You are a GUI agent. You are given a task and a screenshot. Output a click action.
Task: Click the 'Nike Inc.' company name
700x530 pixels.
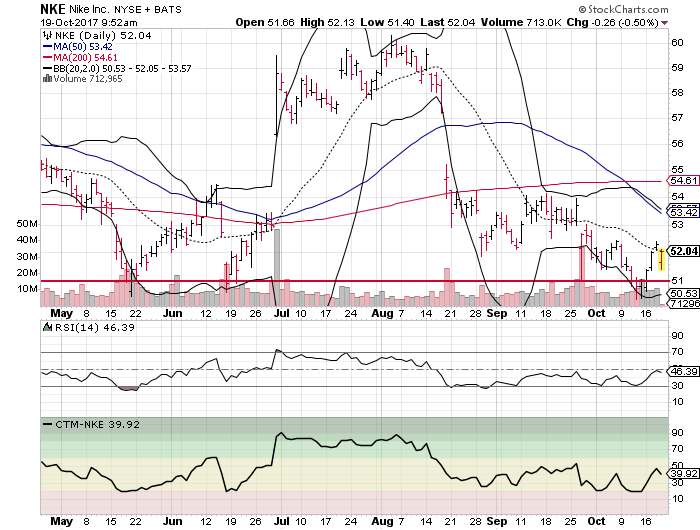point(90,9)
